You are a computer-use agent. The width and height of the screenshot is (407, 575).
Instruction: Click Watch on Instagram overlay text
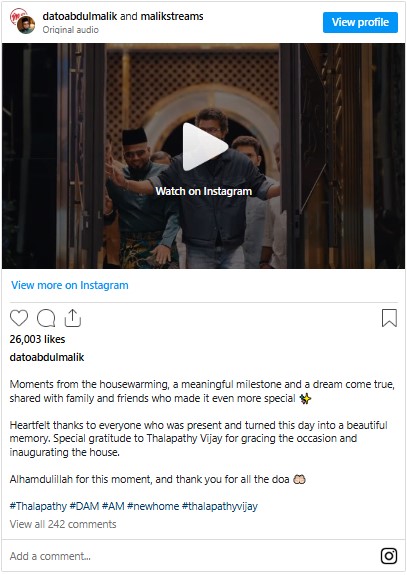204,191
